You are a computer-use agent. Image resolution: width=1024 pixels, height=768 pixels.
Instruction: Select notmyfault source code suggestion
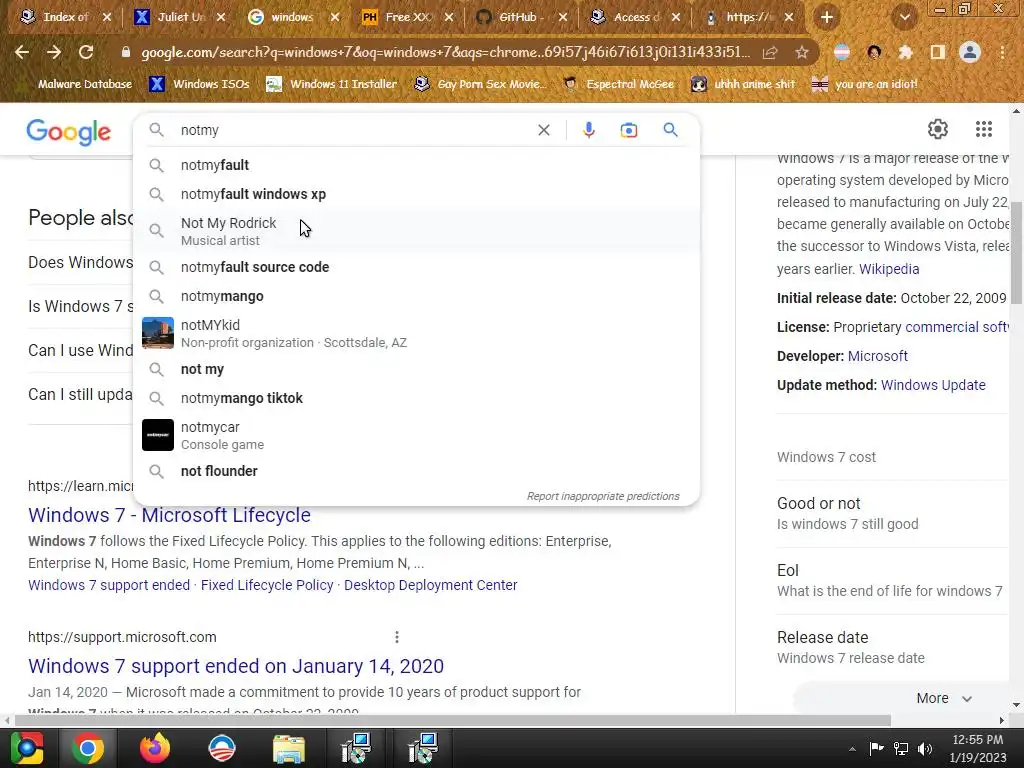(417, 267)
